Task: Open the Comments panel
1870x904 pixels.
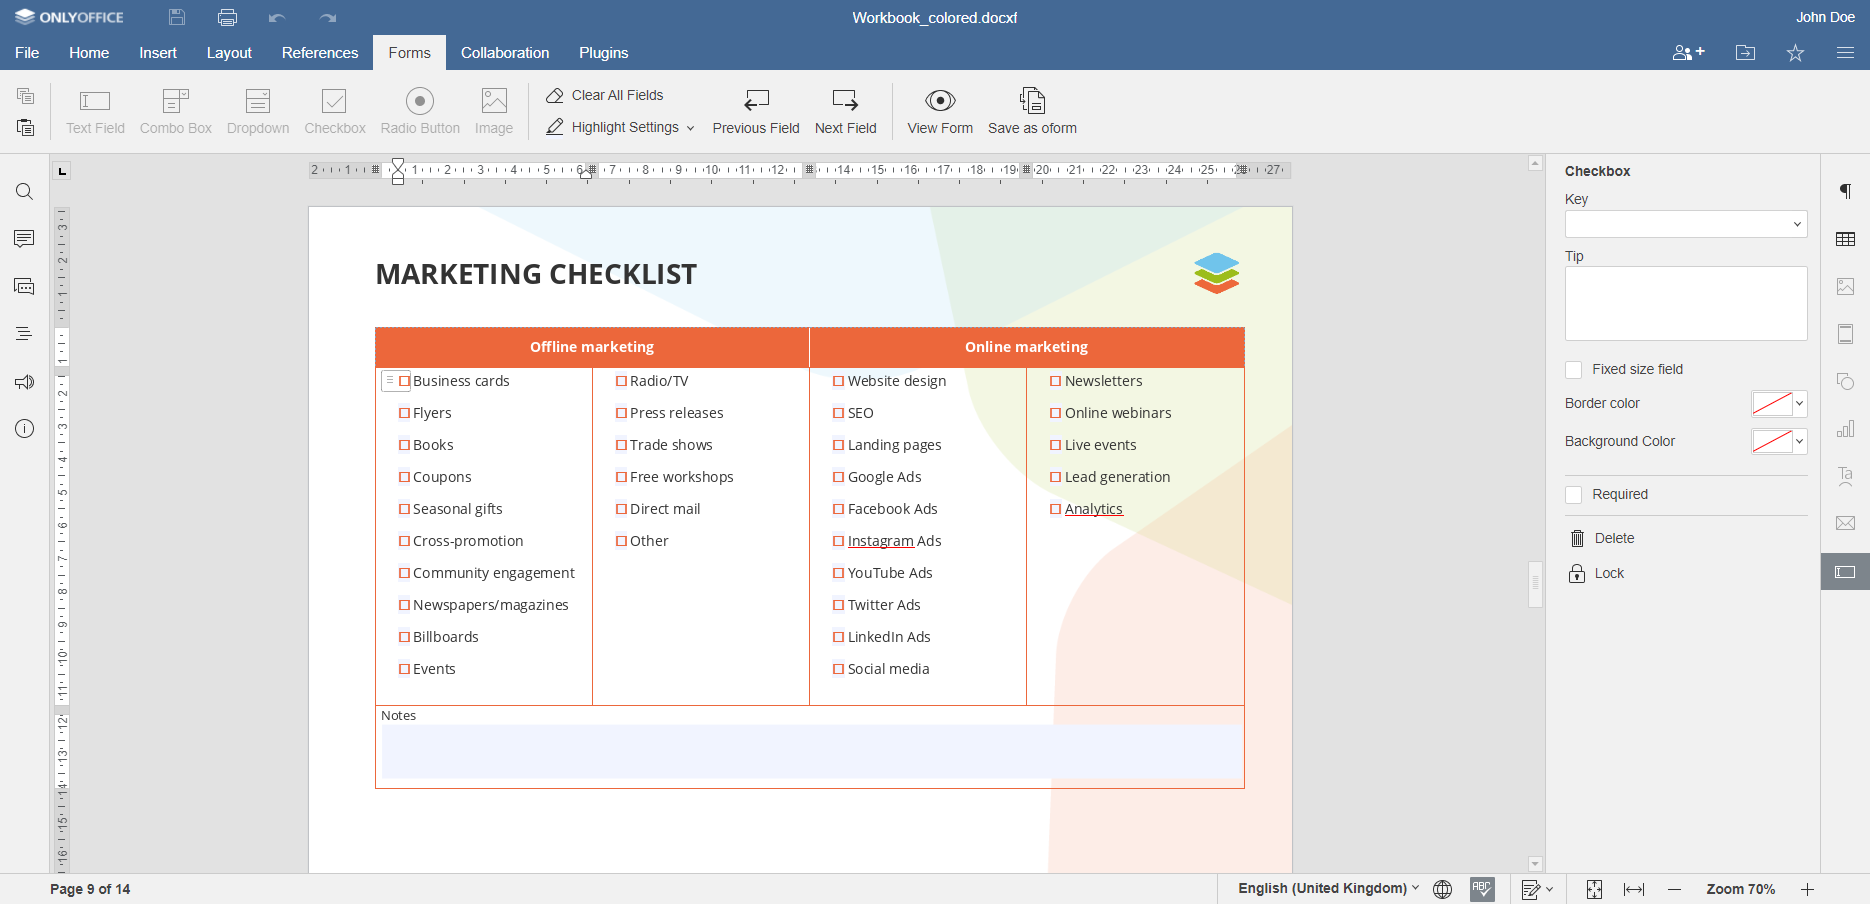Action: coord(24,238)
